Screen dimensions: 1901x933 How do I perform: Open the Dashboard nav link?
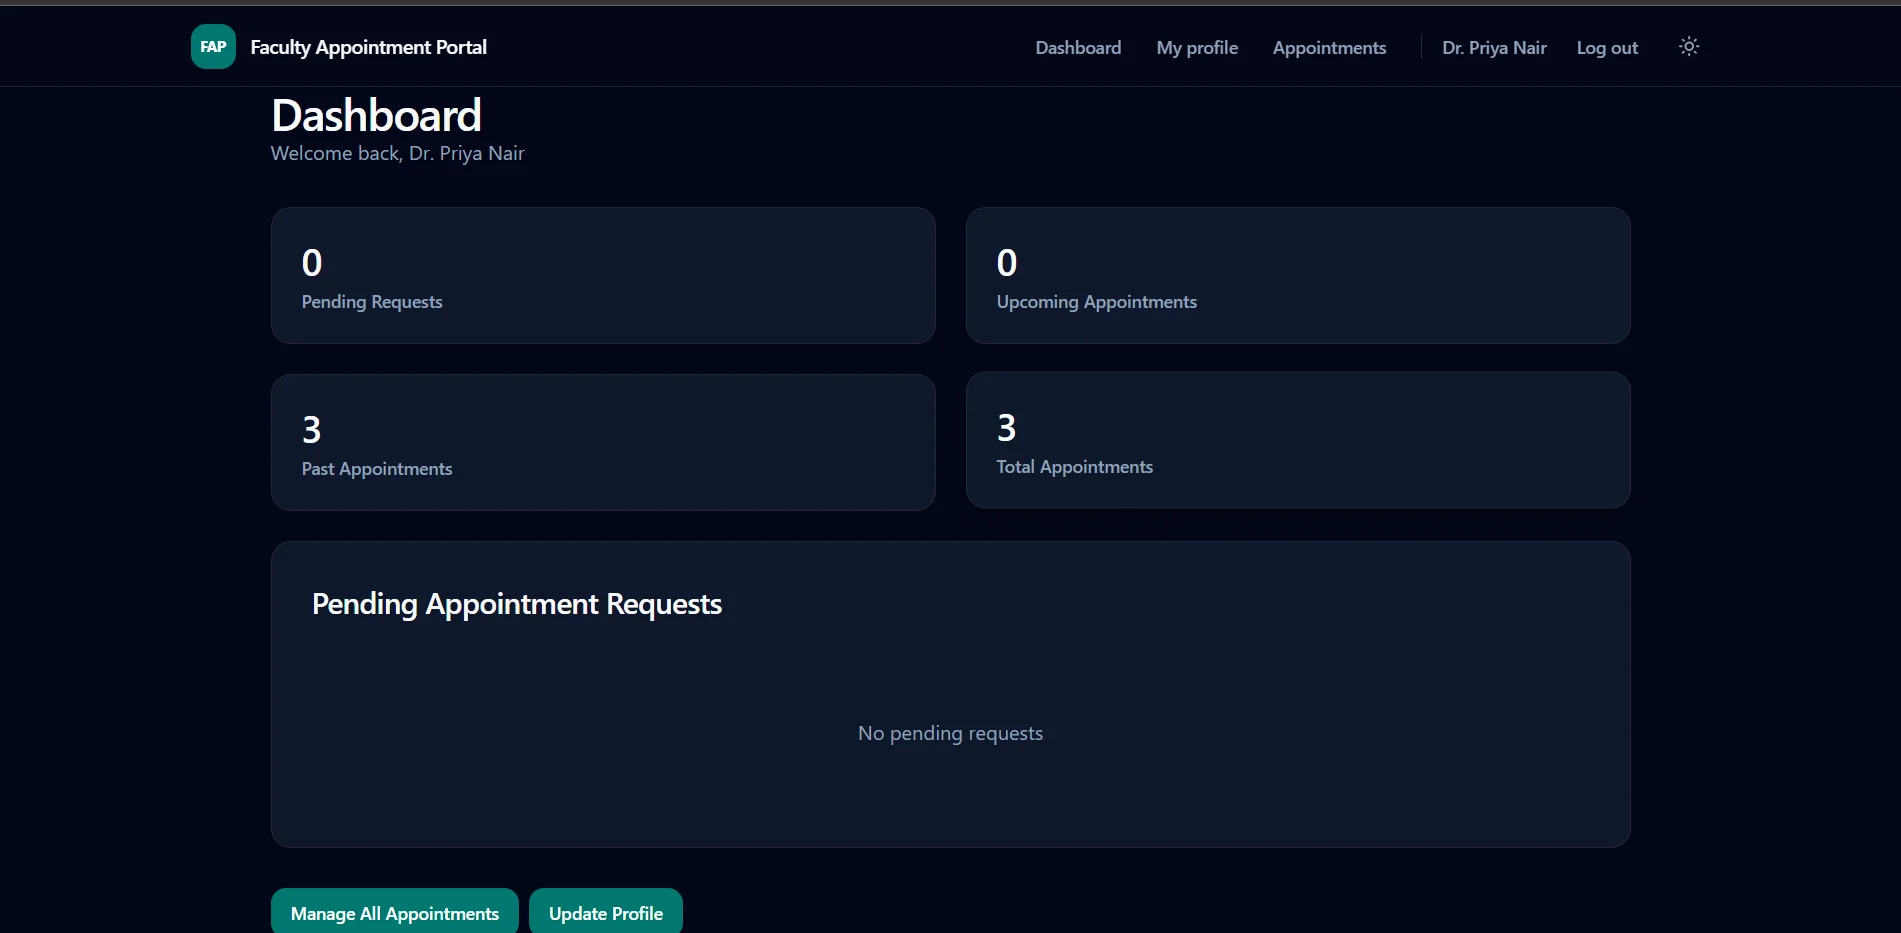1078,48
